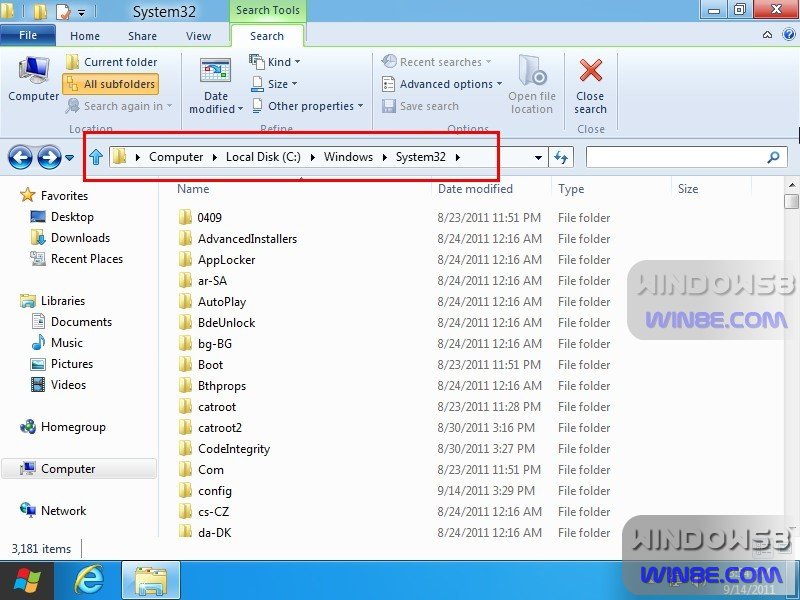Open Downloads in Favorites
Screen dimensions: 800x600
click(70, 238)
